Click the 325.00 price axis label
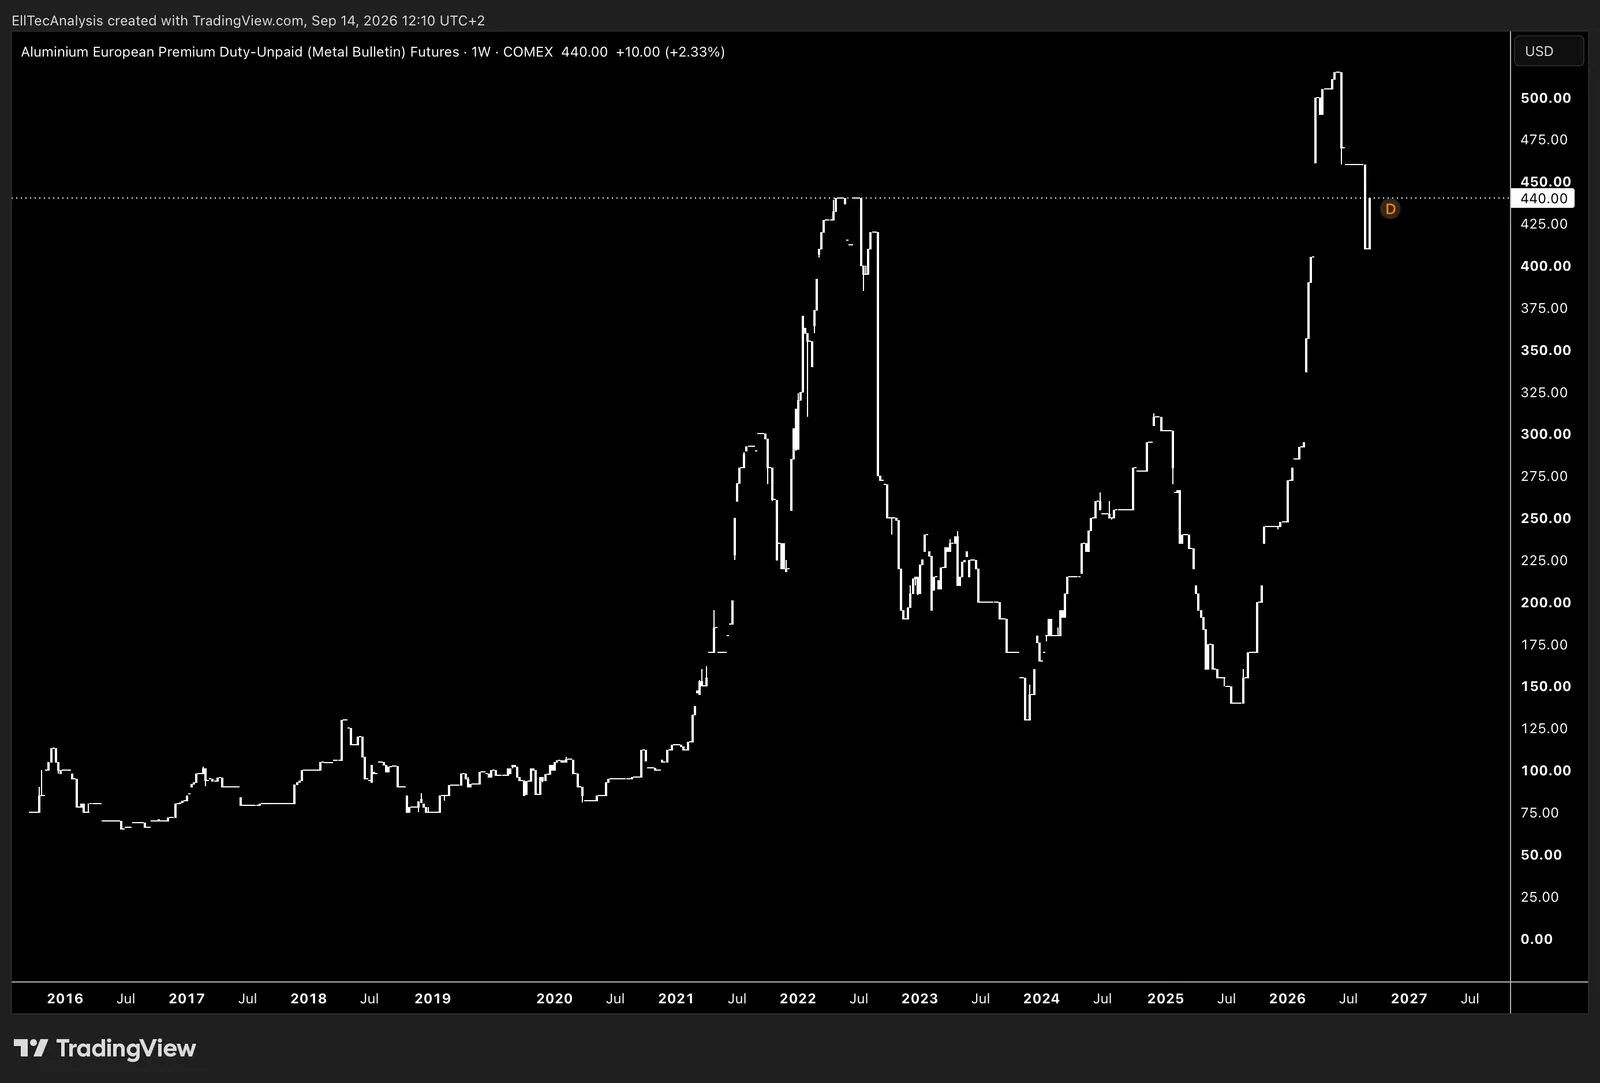 tap(1544, 392)
